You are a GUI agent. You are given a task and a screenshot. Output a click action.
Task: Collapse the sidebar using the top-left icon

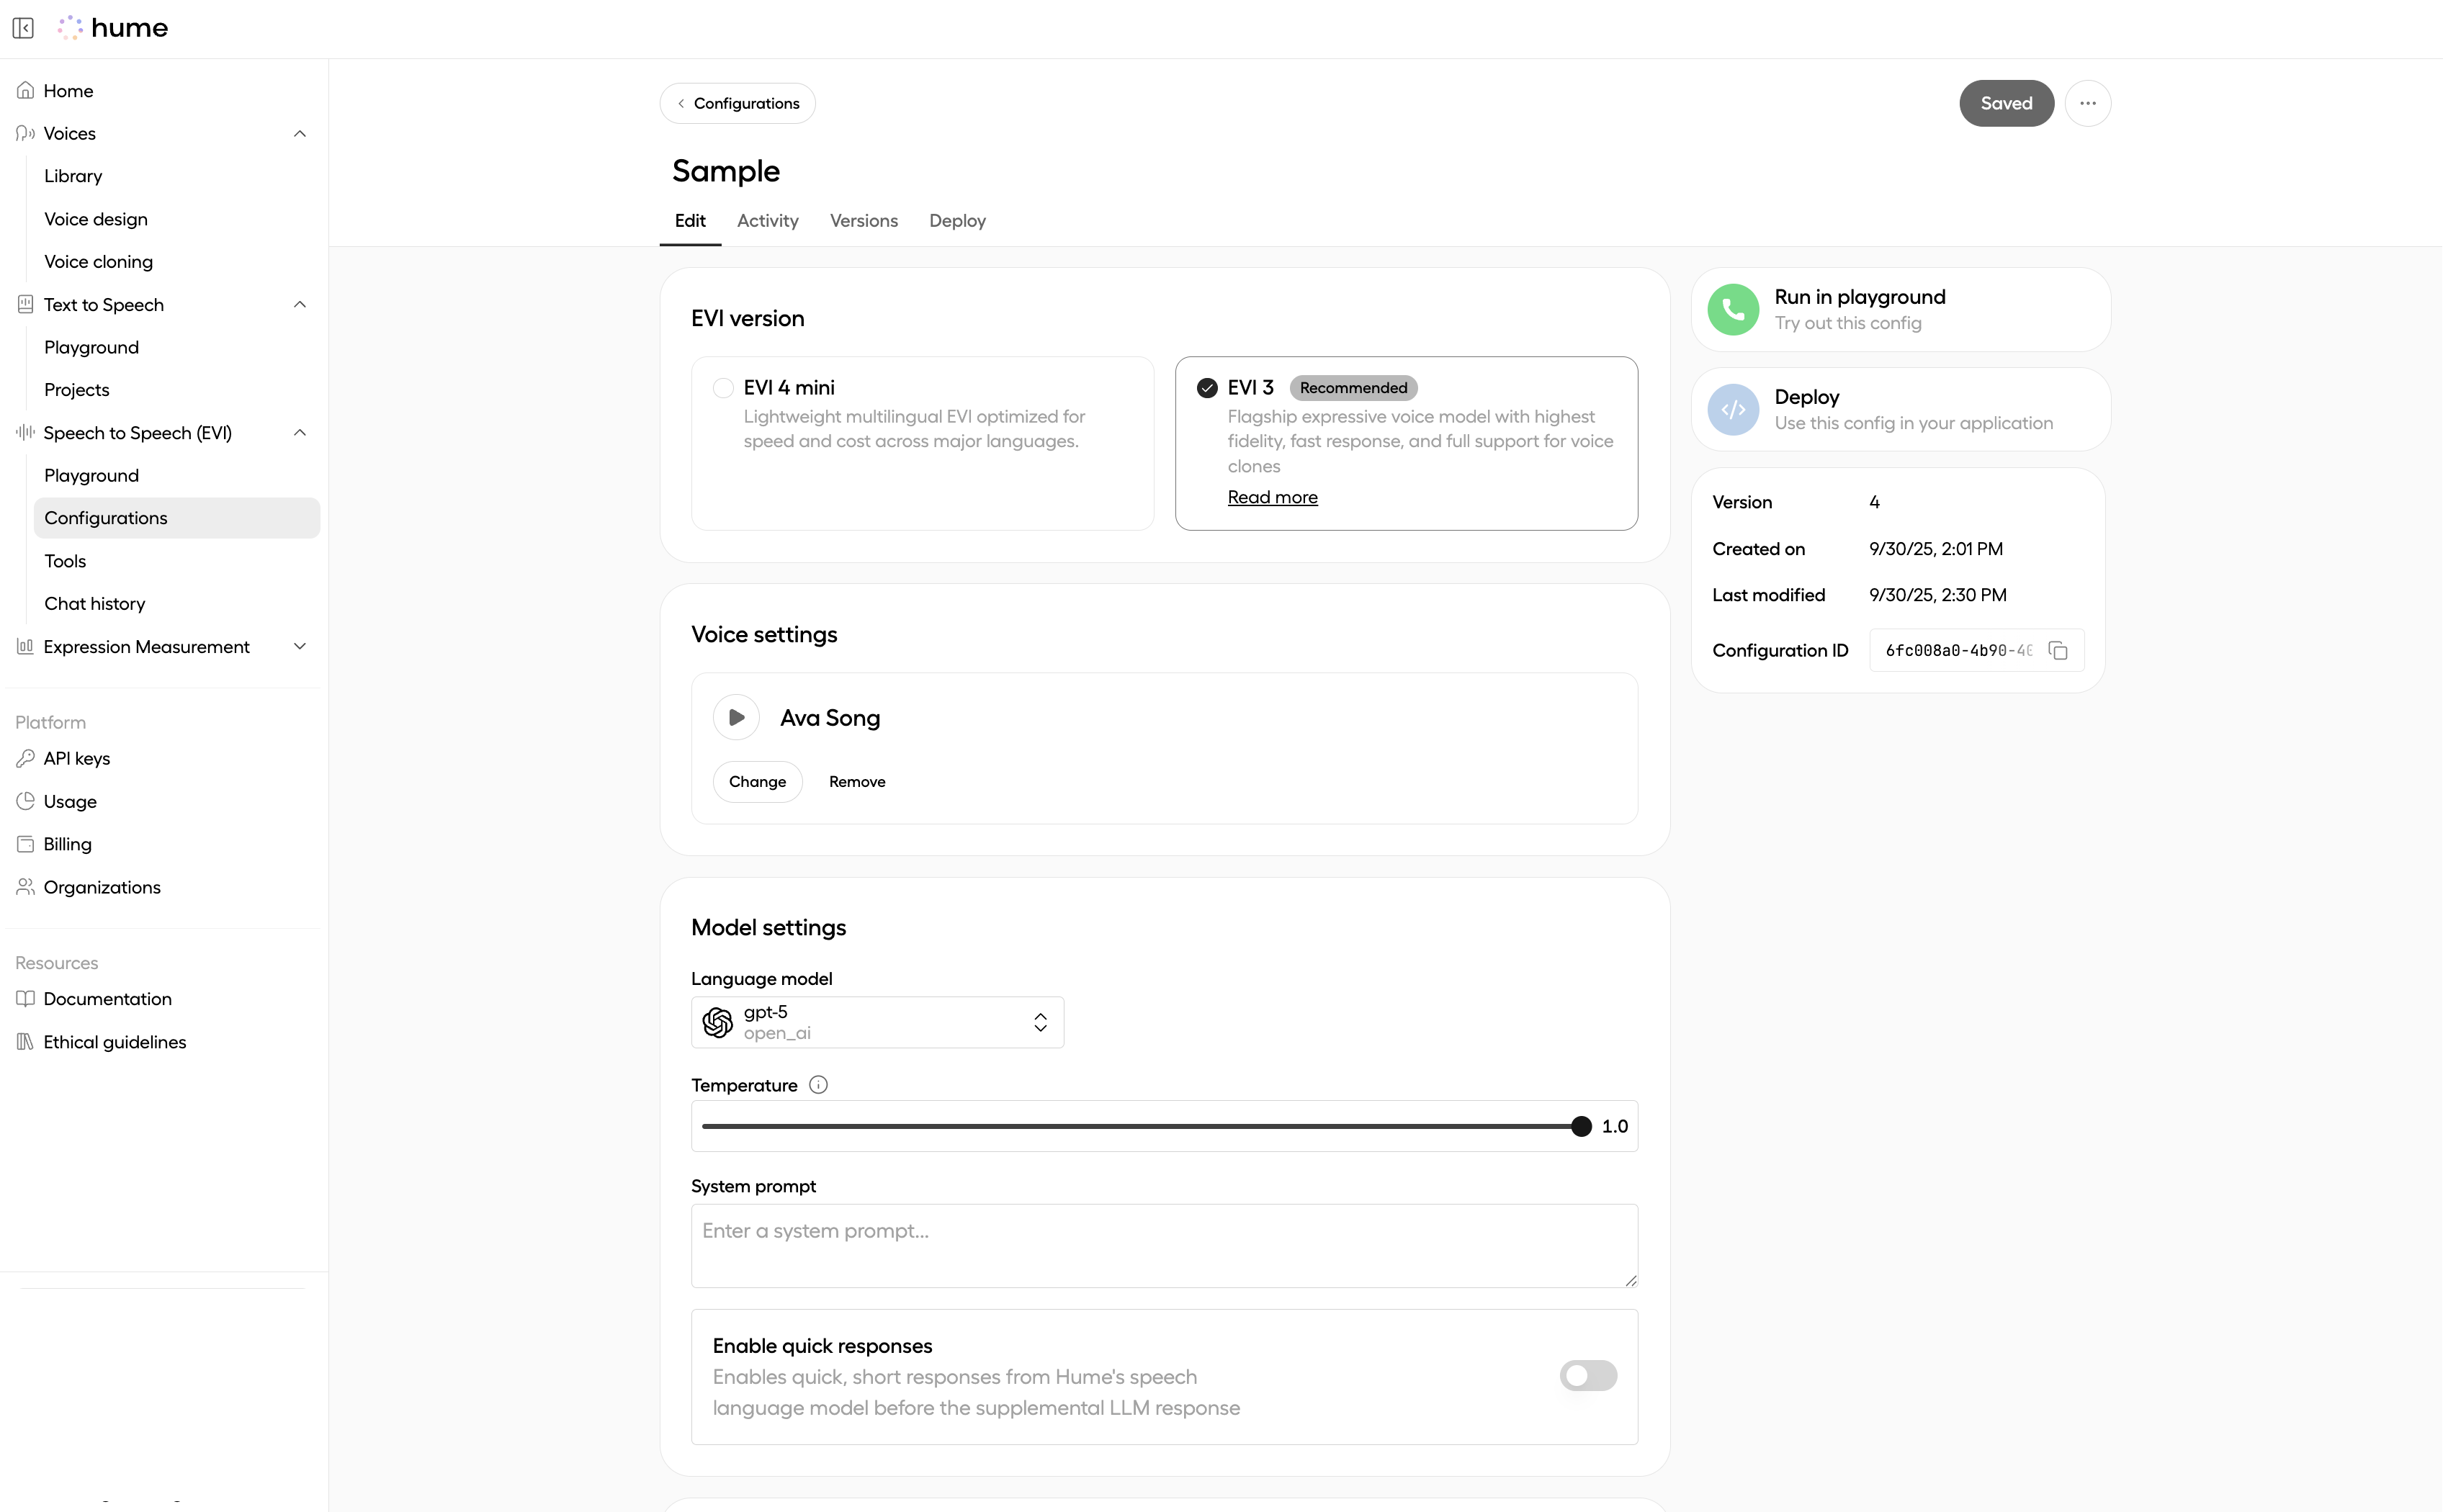tap(24, 28)
